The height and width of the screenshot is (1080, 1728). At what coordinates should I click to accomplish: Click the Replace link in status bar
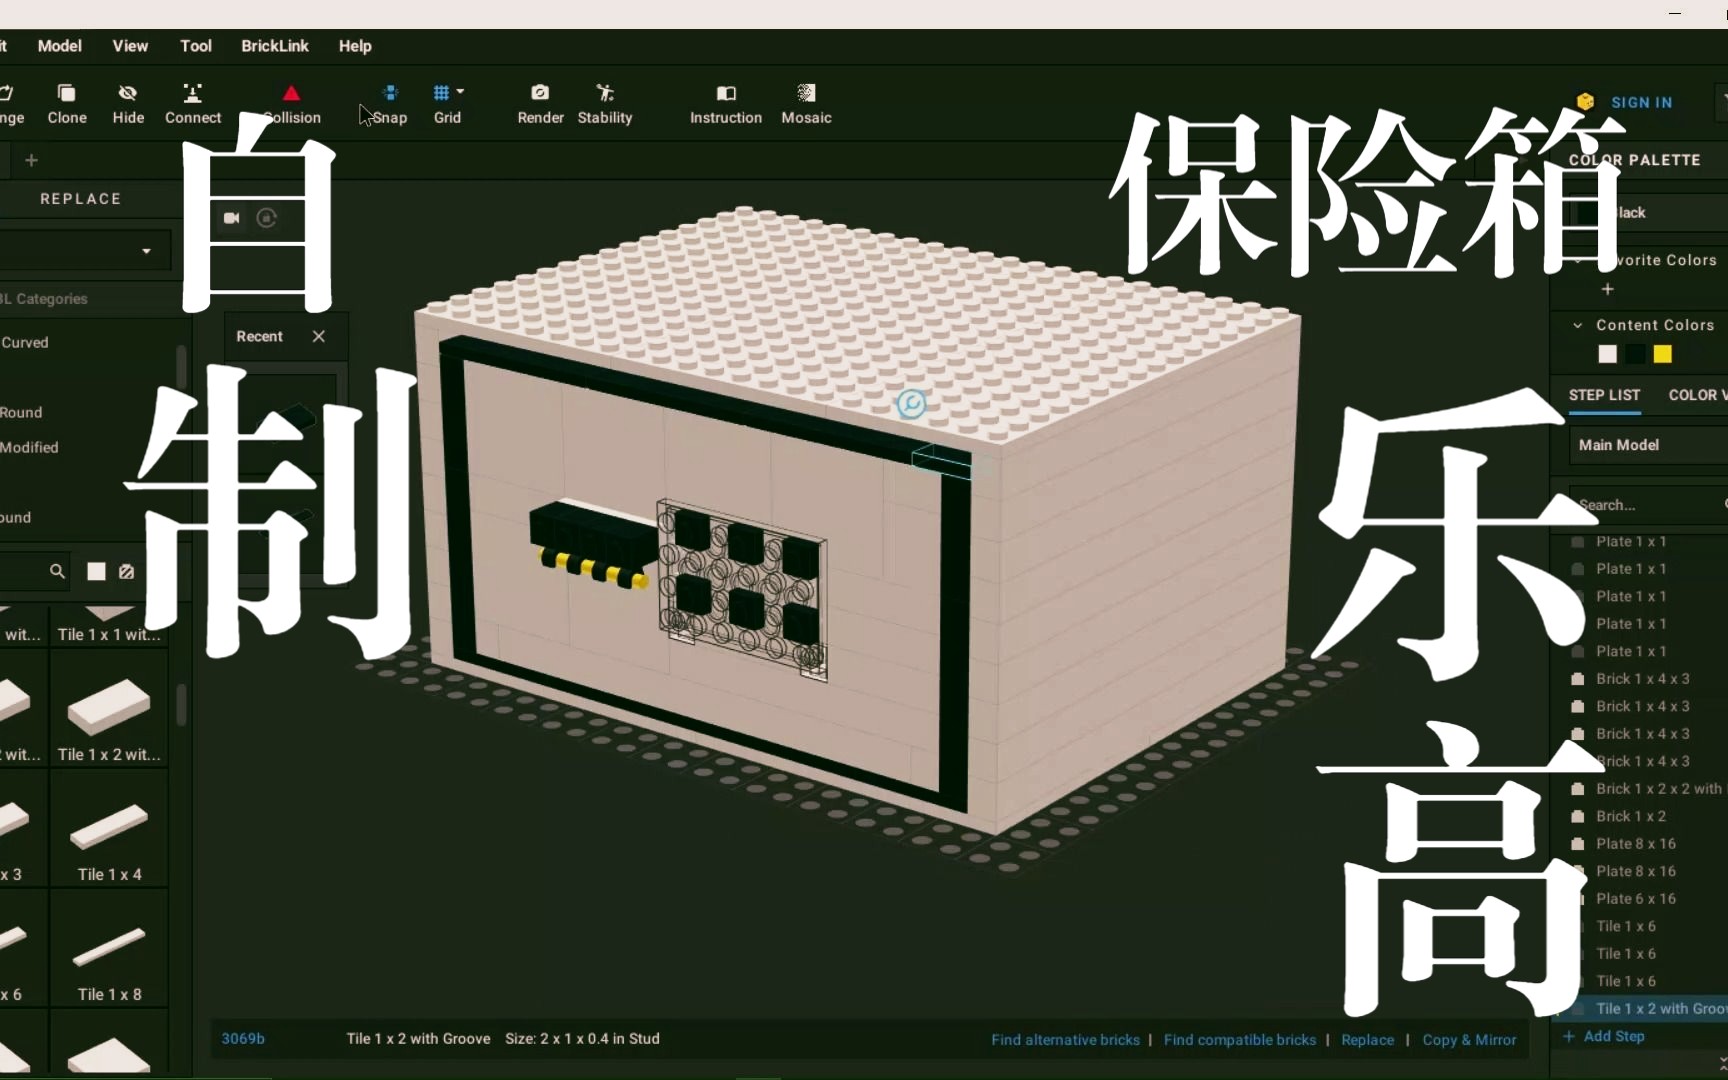(1367, 1040)
